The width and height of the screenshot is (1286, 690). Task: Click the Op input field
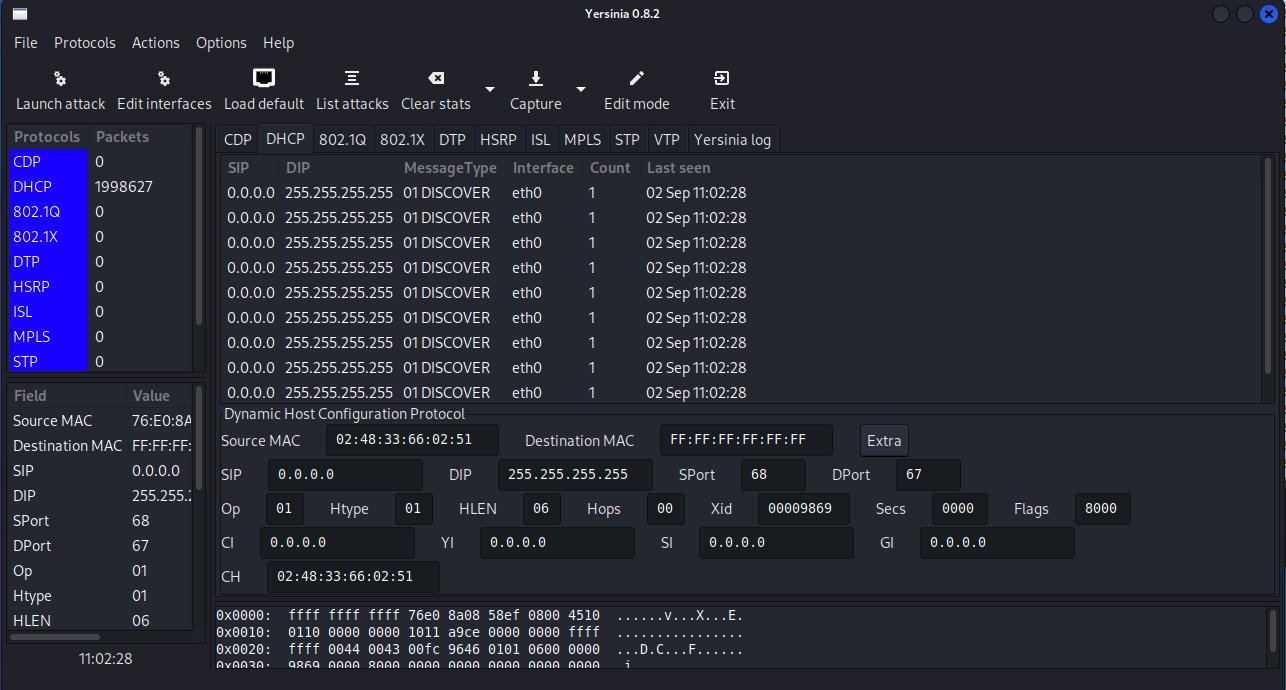[x=284, y=509]
